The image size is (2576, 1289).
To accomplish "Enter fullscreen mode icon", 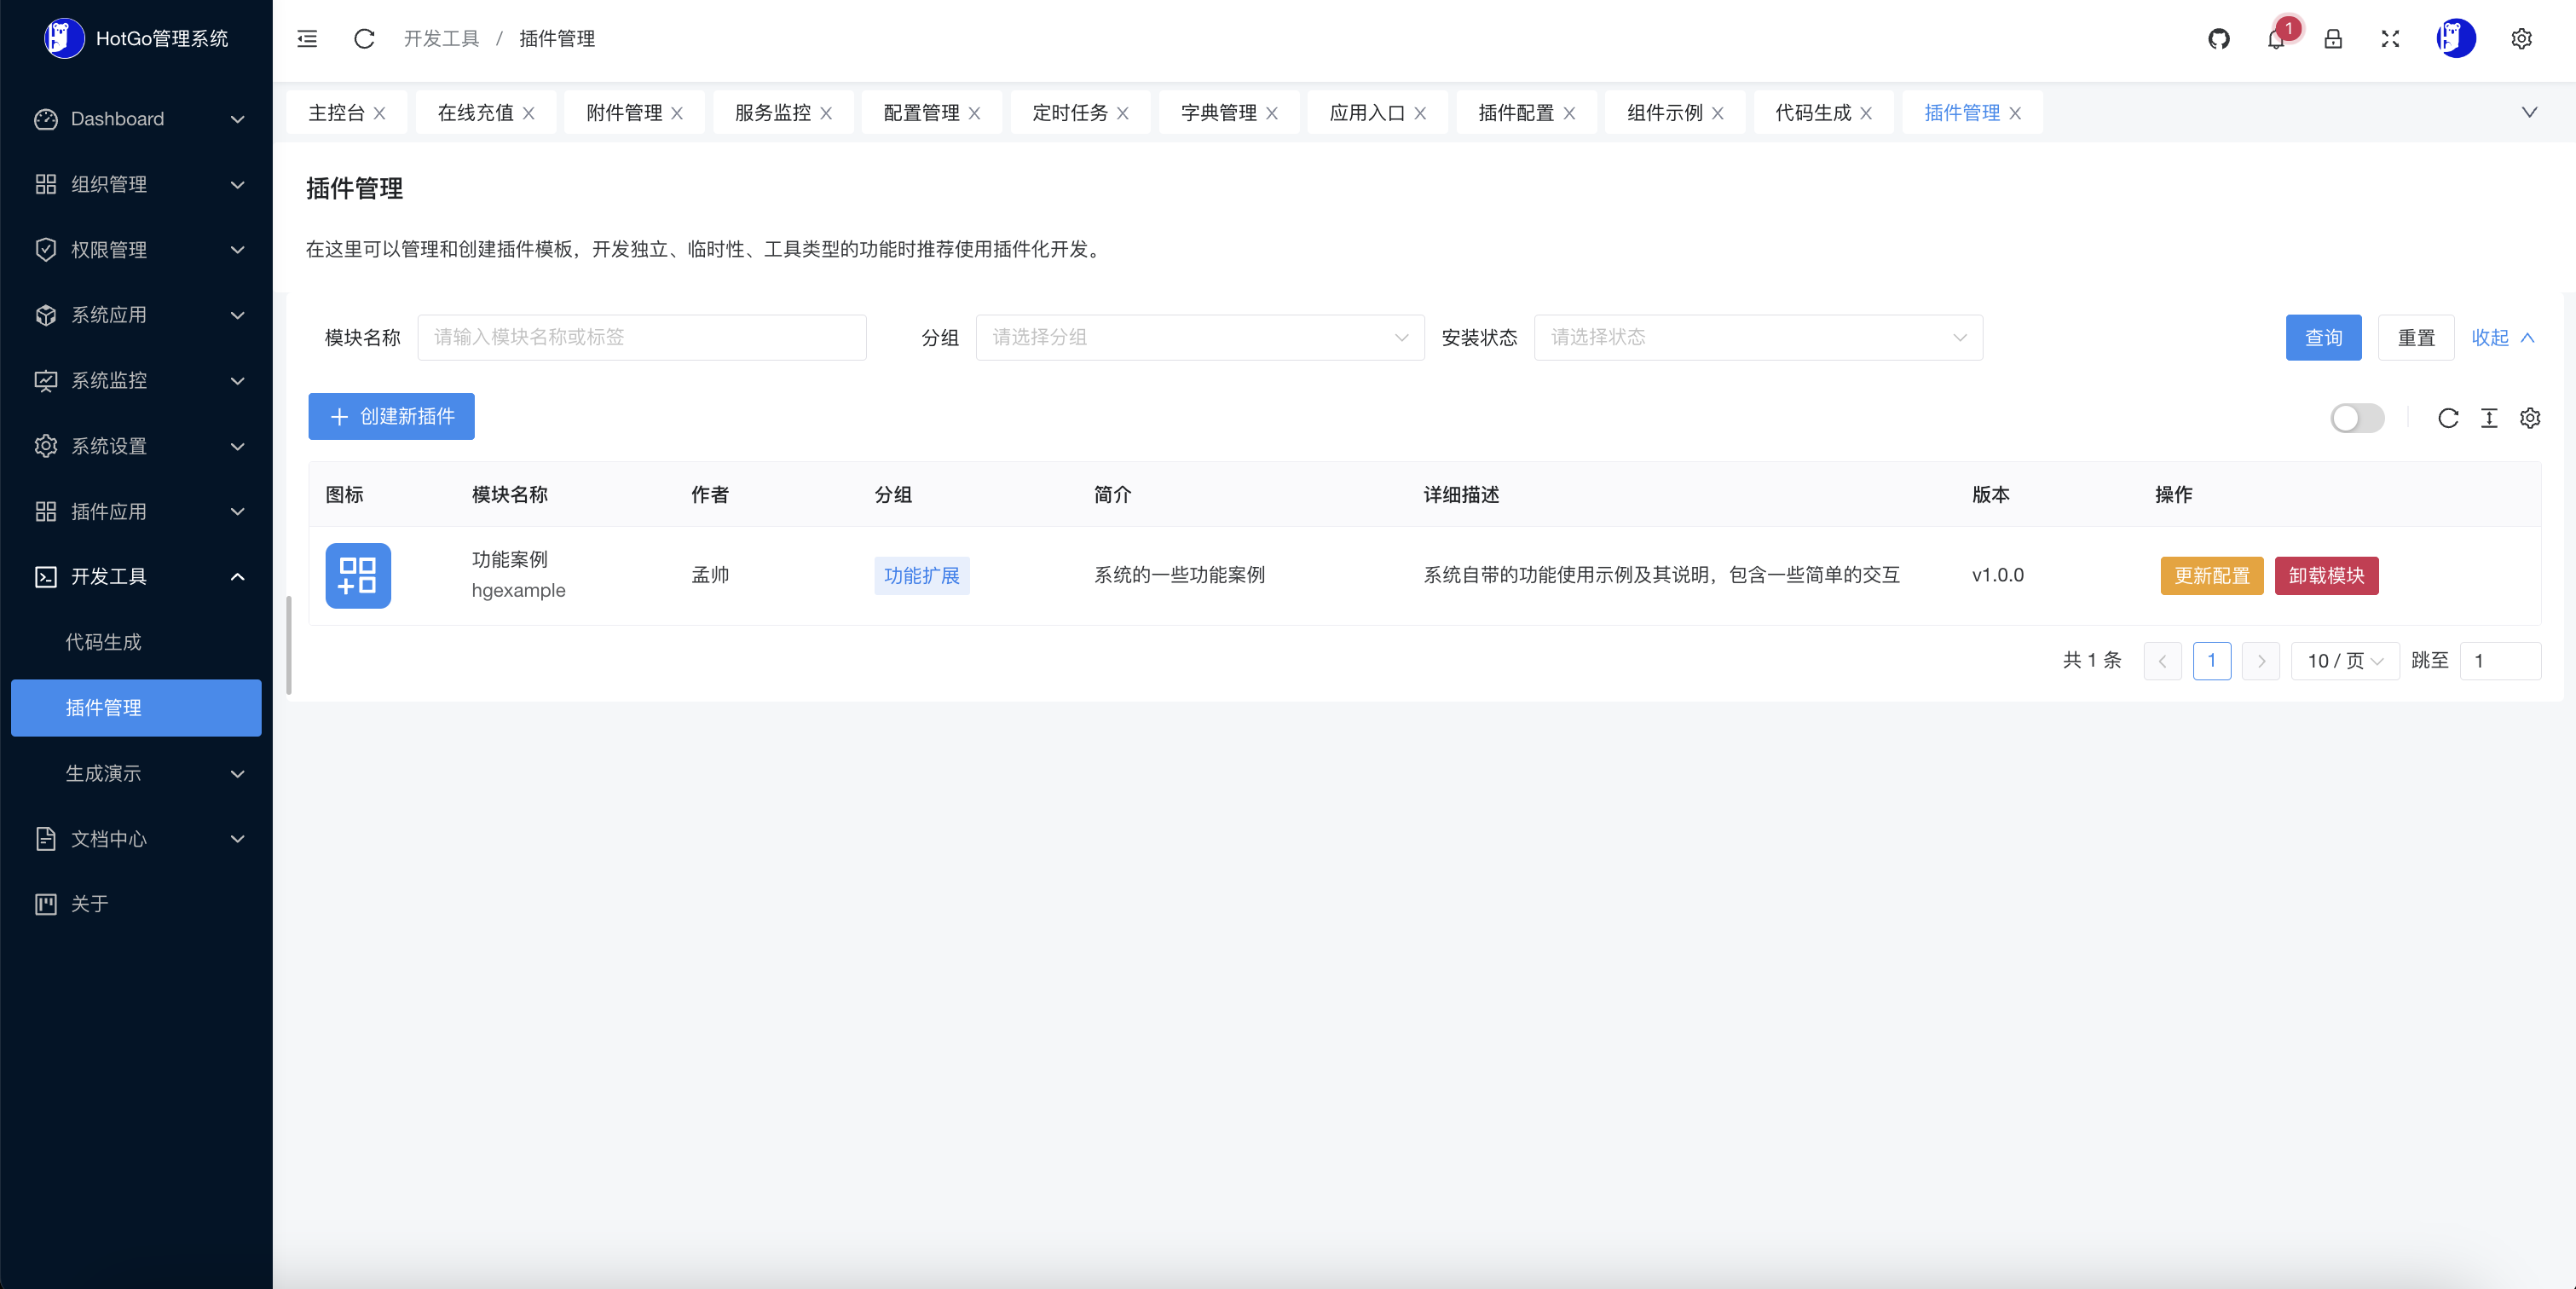I will [2389, 39].
